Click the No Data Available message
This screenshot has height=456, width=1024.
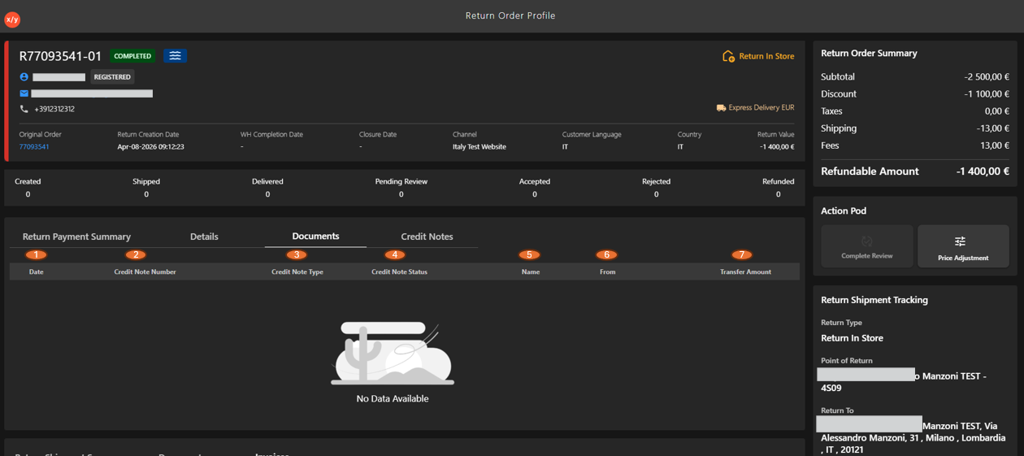click(392, 399)
